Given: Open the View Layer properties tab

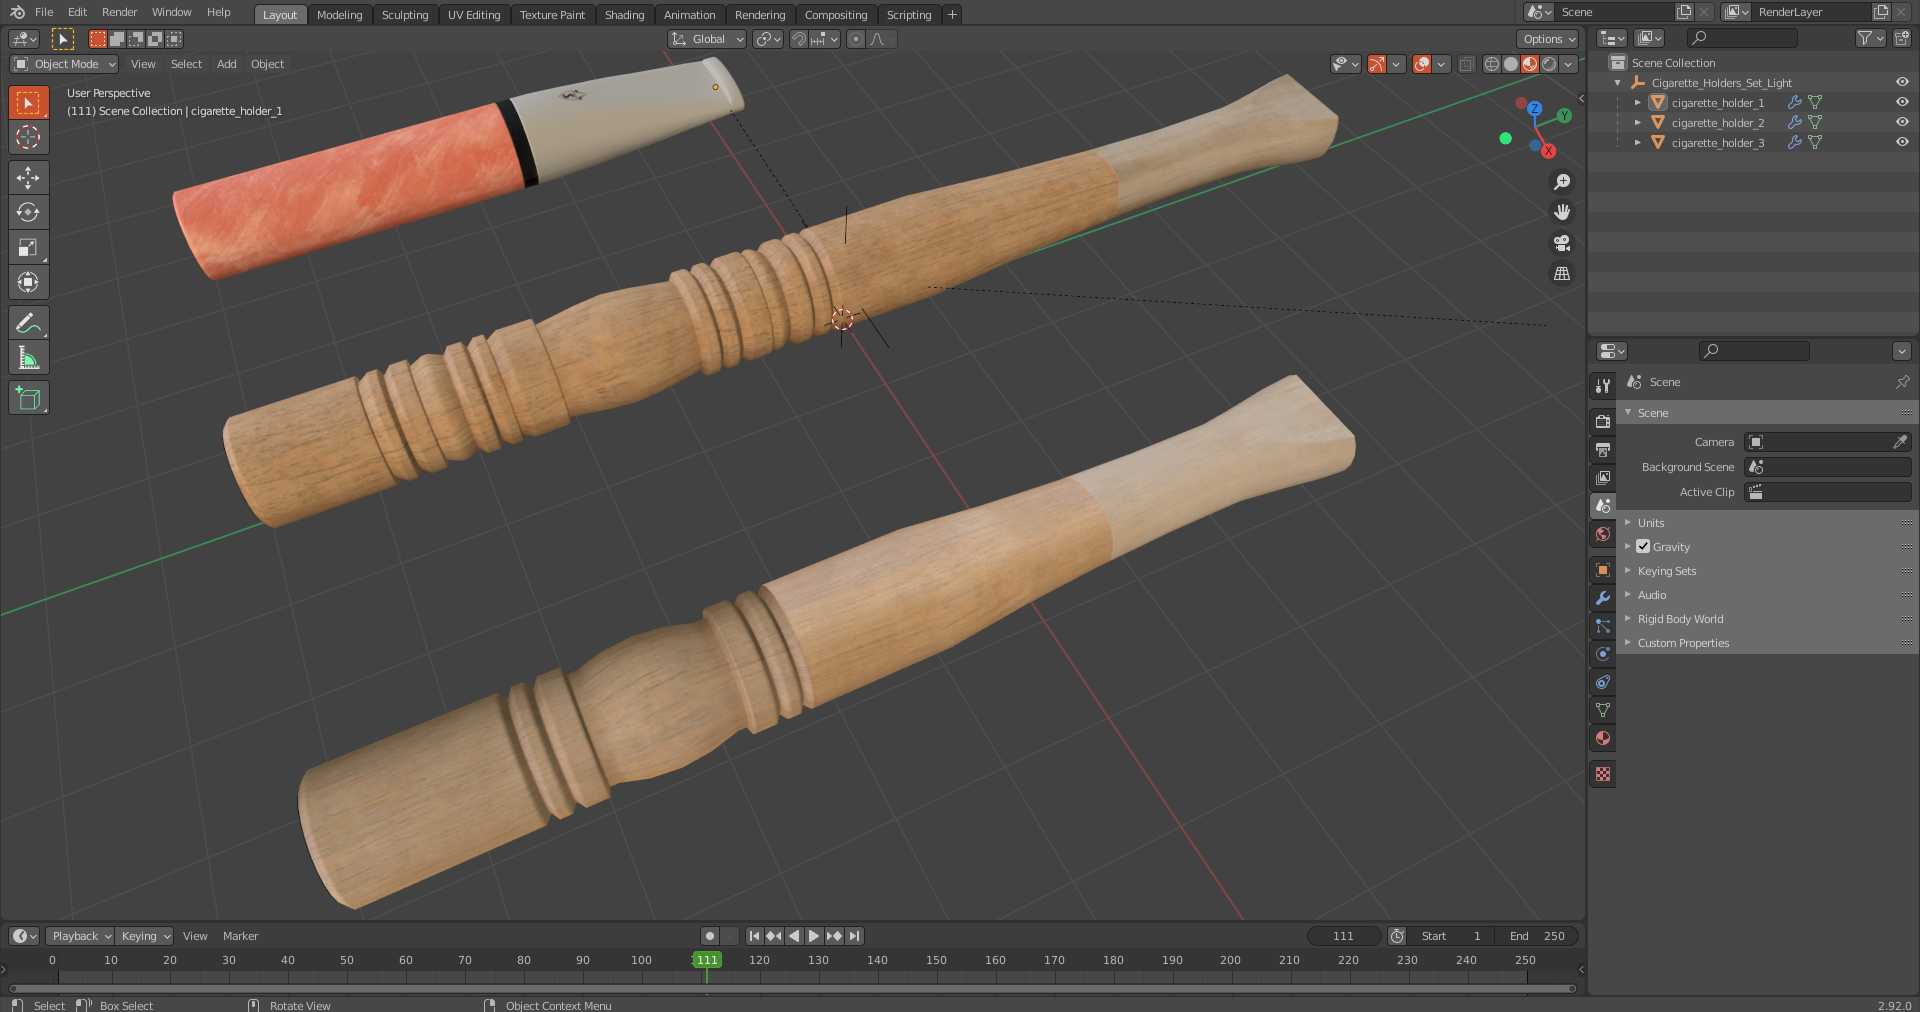Looking at the screenshot, I should (1603, 477).
